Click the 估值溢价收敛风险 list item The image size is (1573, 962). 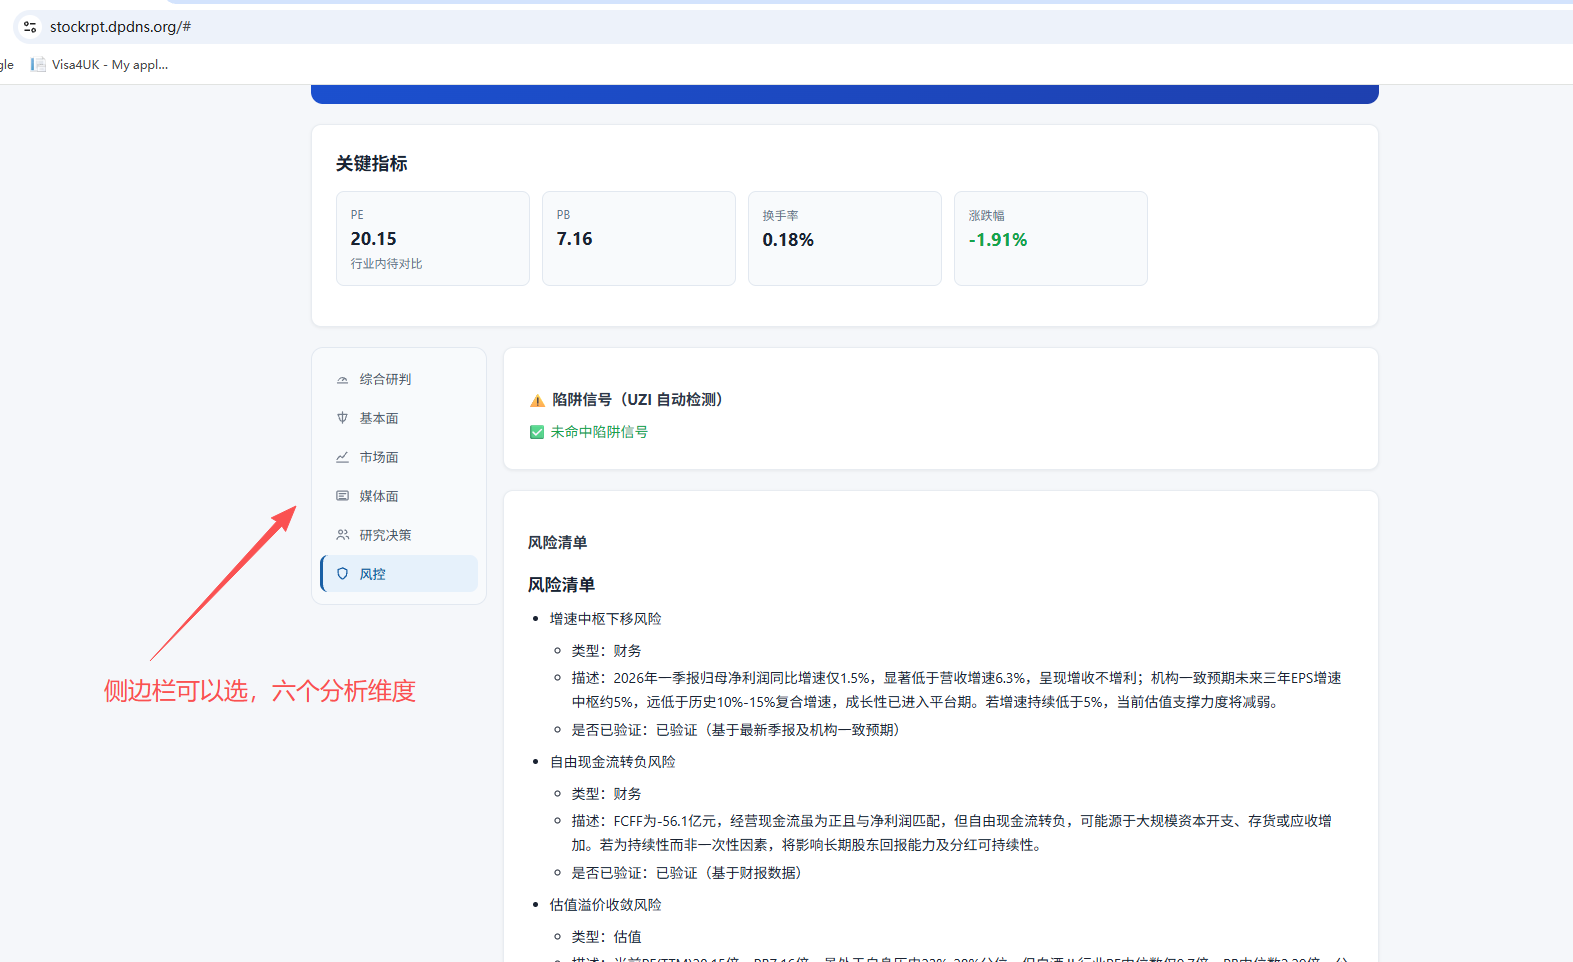point(605,905)
